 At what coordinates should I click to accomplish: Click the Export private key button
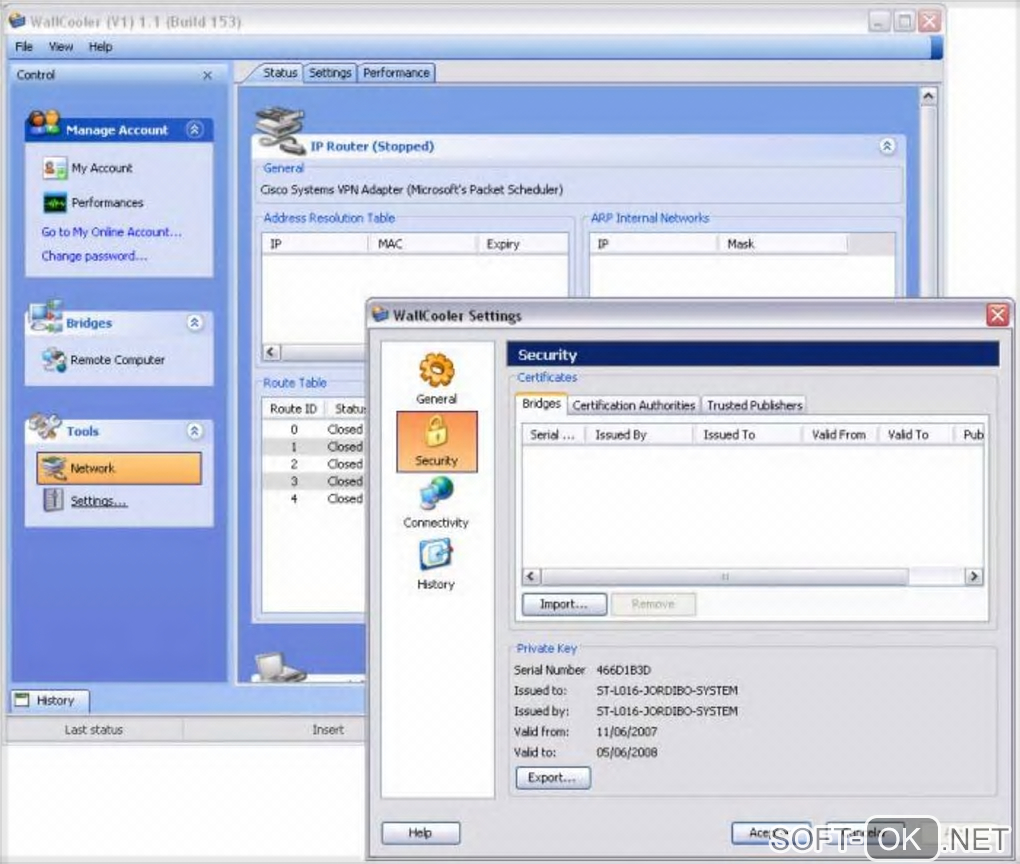552,777
